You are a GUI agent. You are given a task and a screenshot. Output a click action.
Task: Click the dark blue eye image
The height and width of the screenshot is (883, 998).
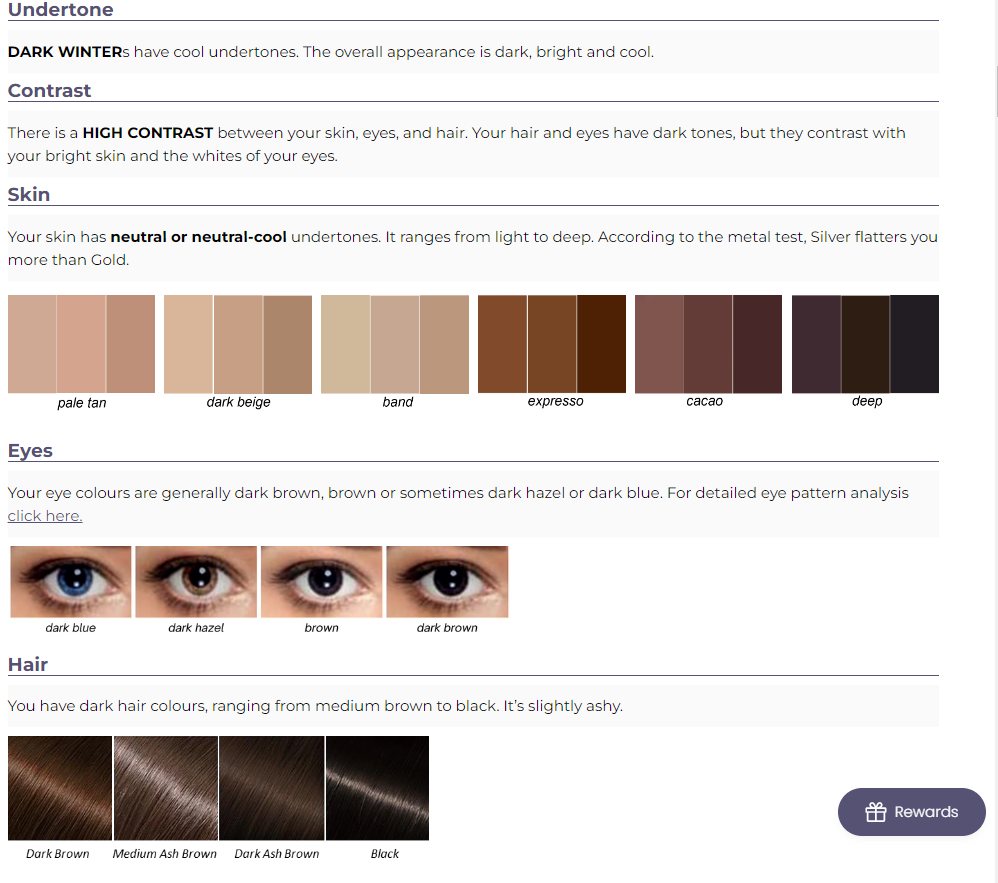click(71, 582)
